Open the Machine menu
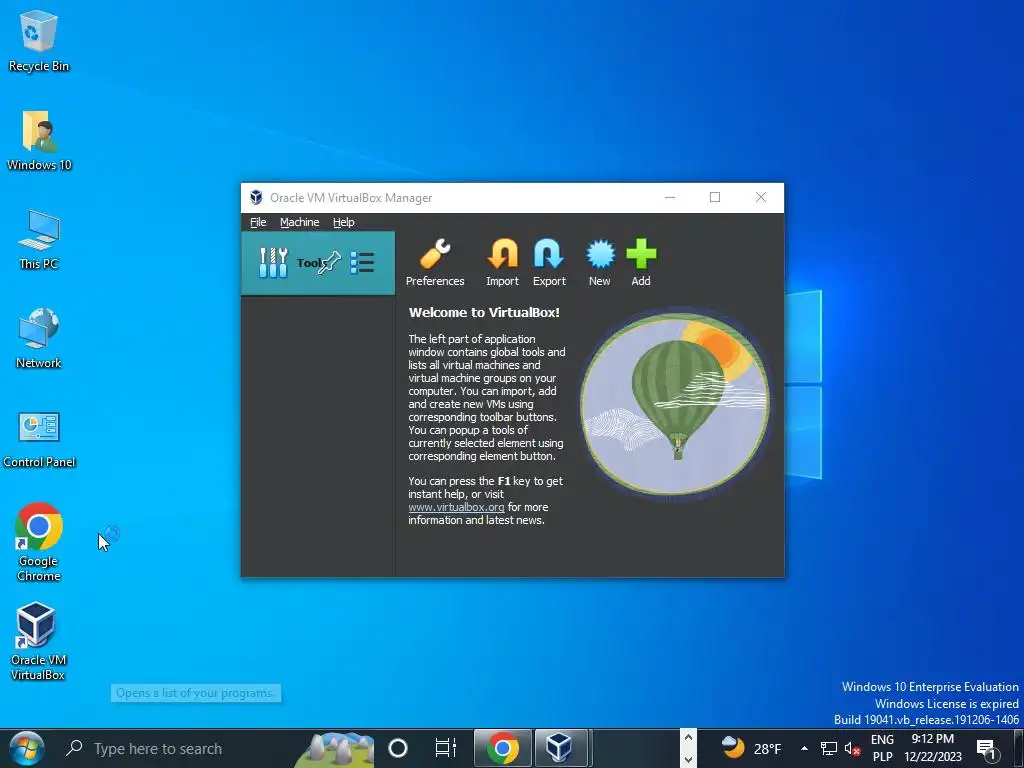 [x=300, y=222]
